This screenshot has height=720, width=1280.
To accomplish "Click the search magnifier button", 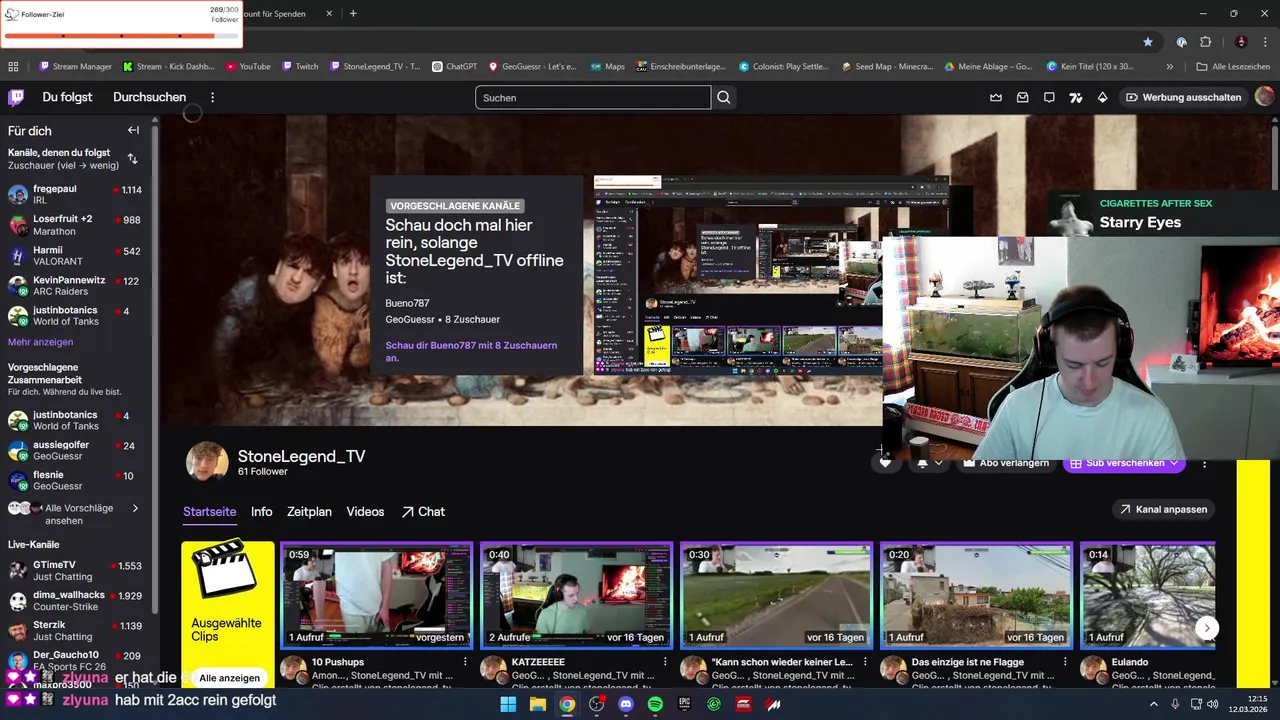I will 724,97.
